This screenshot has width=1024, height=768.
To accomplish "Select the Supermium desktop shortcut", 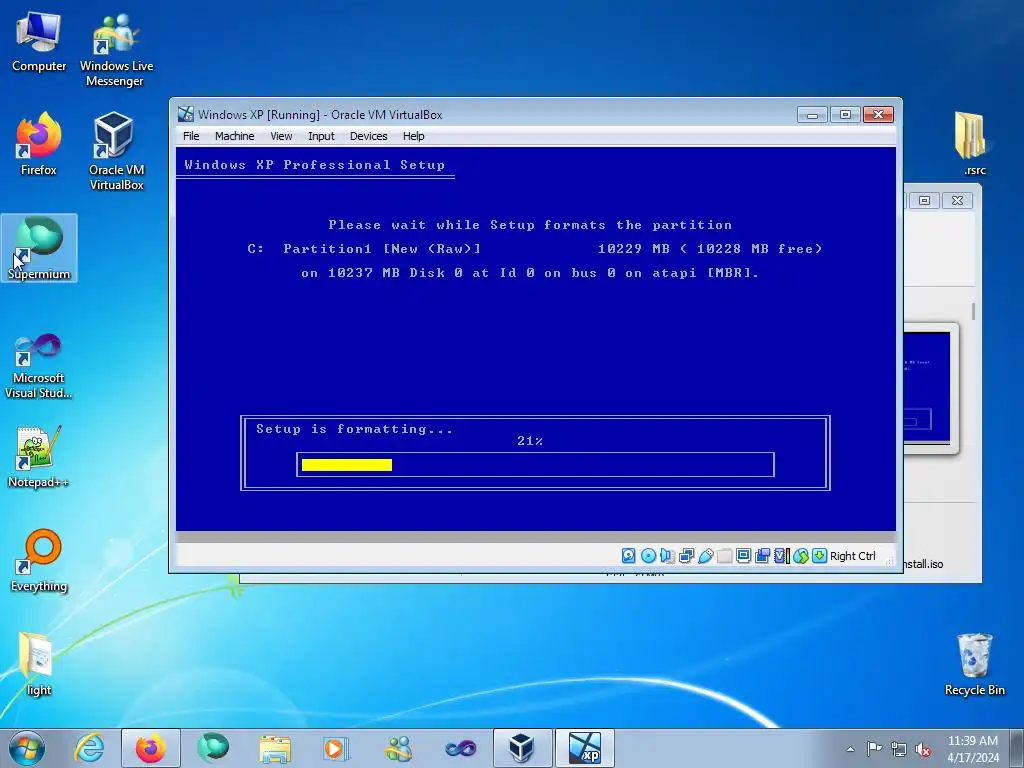I will pyautogui.click(x=39, y=248).
